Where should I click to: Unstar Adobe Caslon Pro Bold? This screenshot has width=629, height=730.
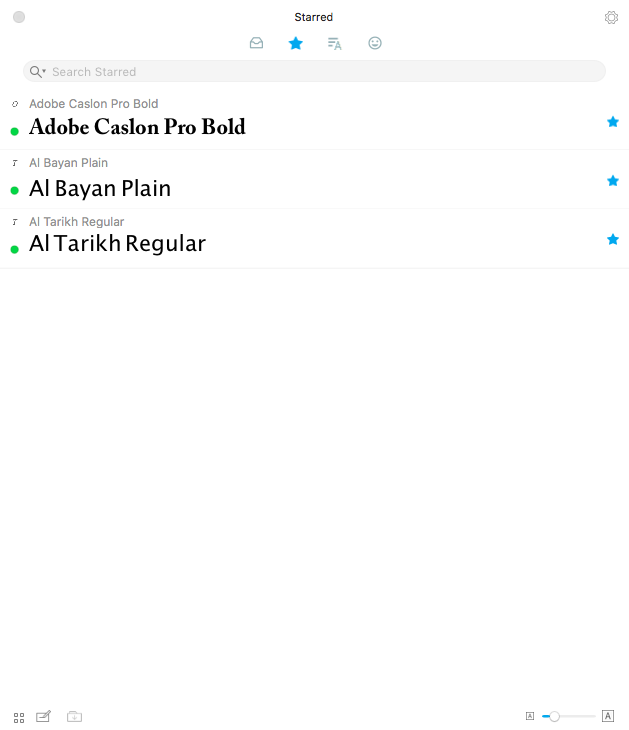coord(613,122)
